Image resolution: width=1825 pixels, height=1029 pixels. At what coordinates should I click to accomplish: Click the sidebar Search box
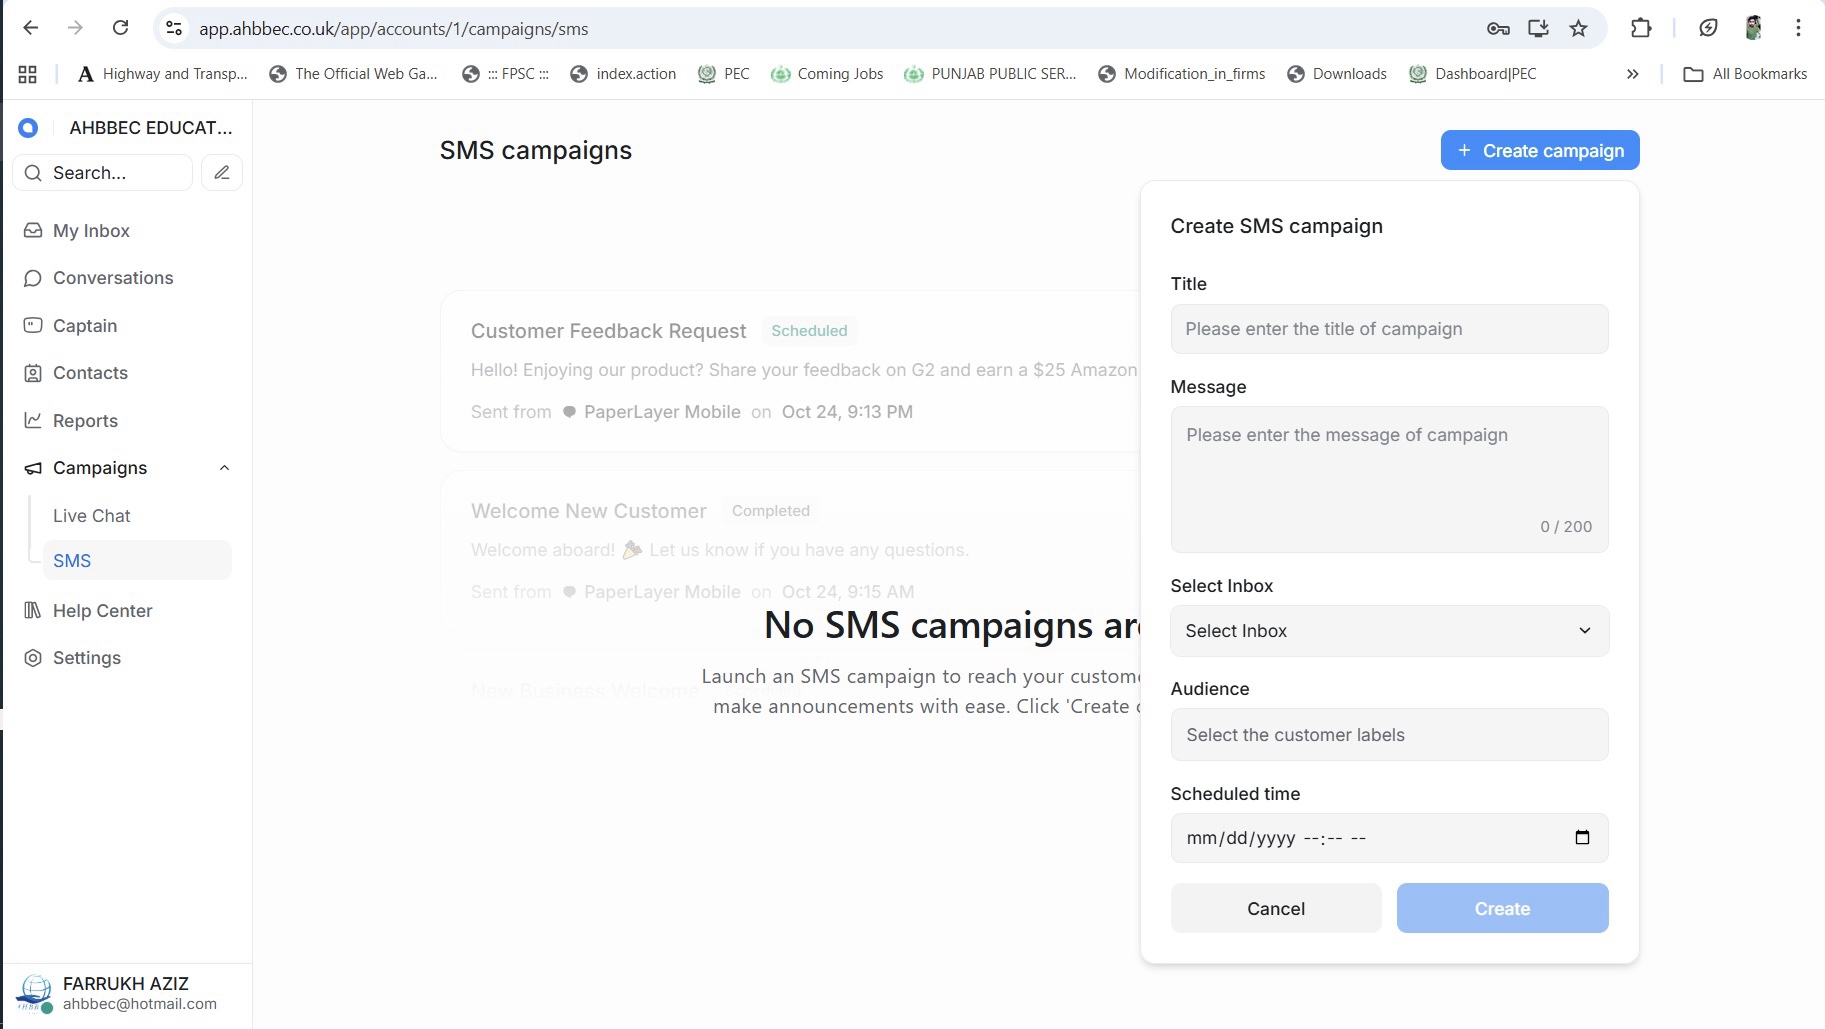[103, 173]
